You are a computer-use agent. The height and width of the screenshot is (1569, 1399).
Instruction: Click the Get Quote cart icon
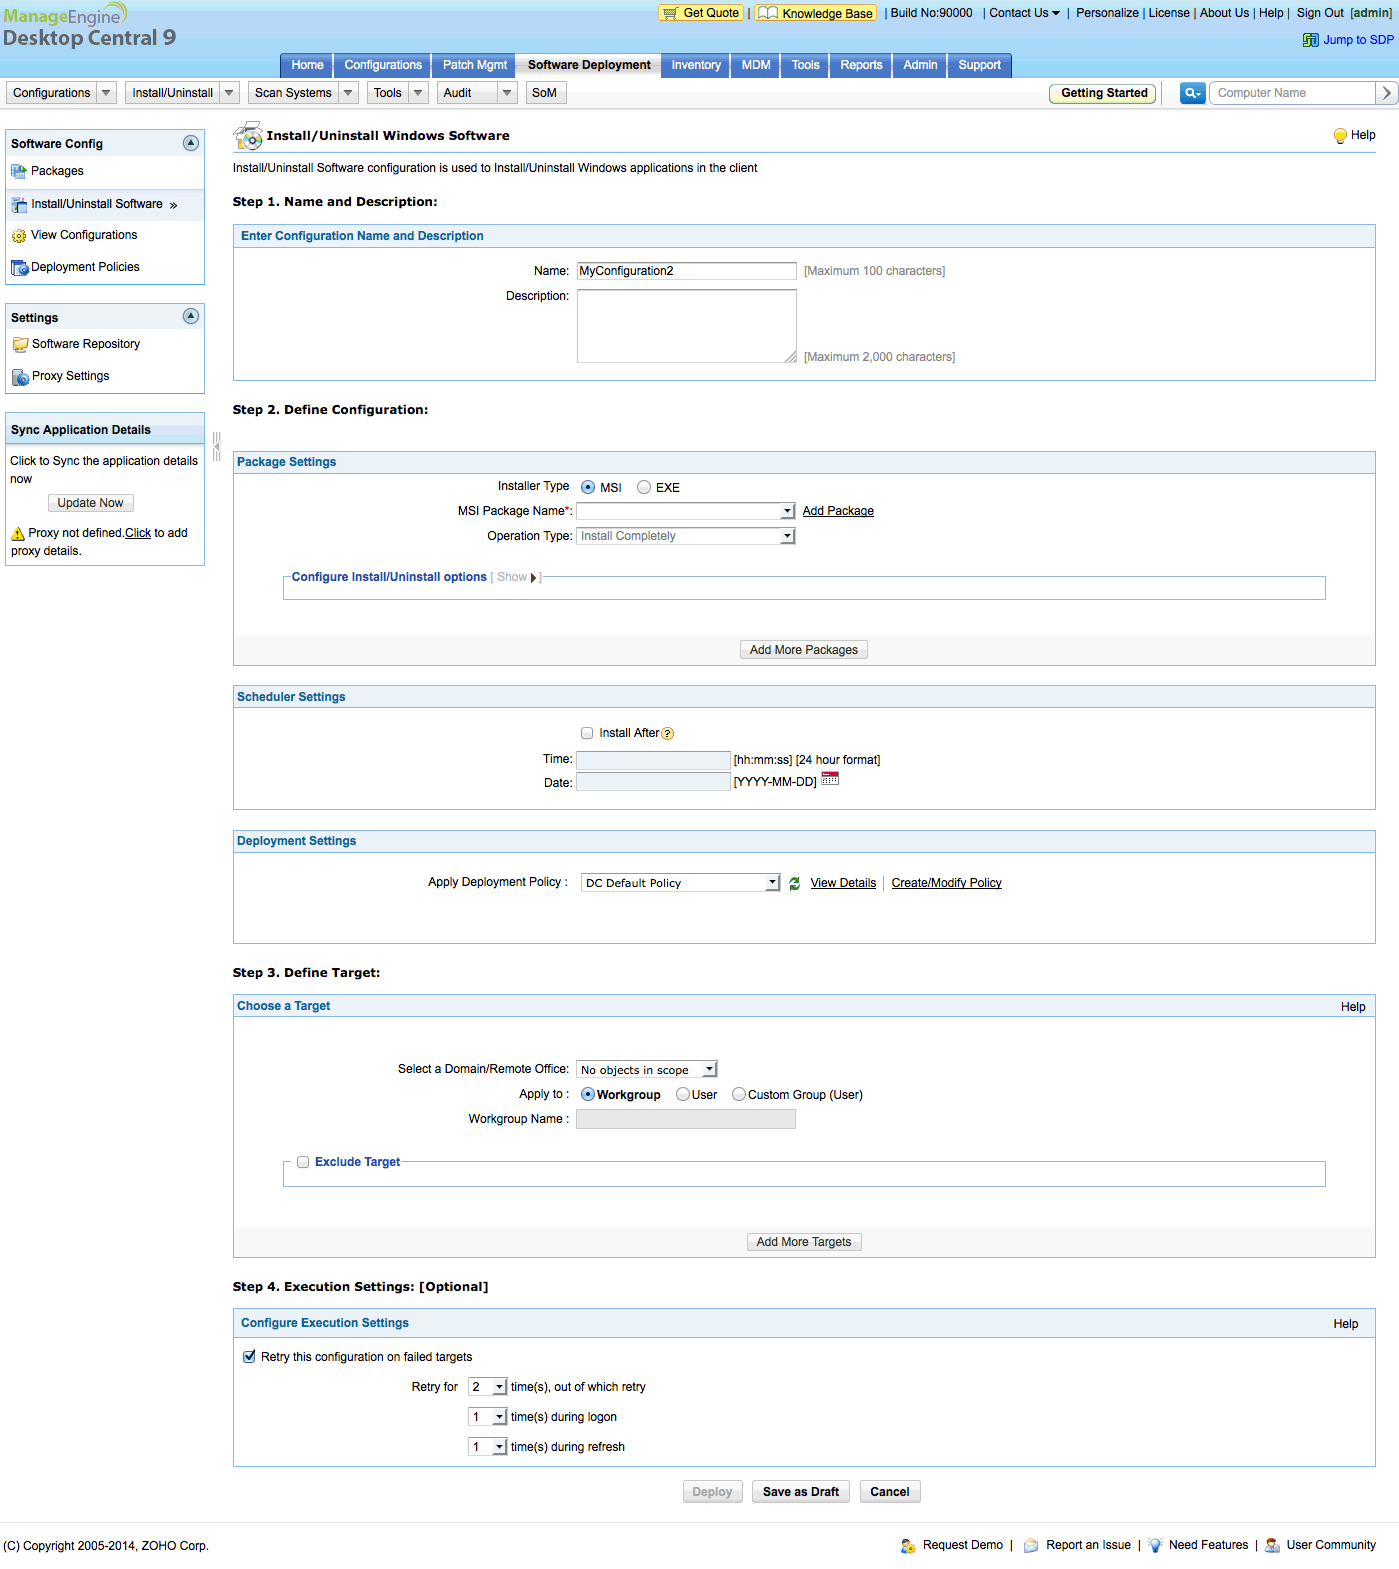tap(670, 13)
